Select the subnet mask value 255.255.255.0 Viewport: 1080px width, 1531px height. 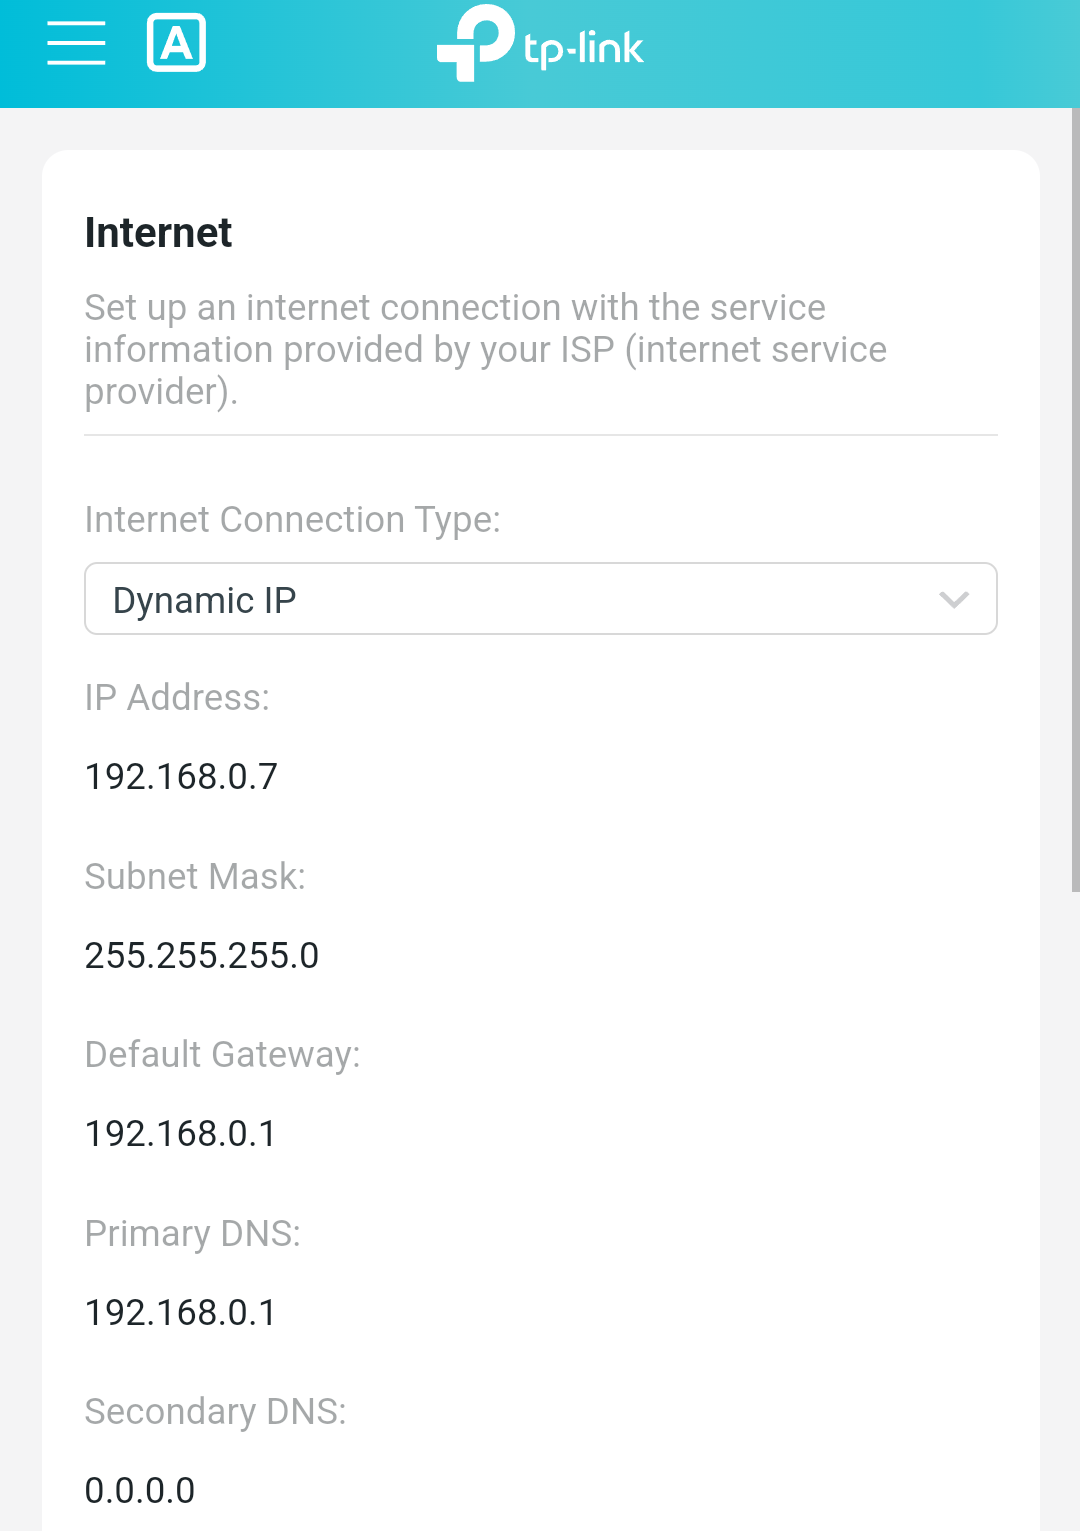(x=202, y=956)
